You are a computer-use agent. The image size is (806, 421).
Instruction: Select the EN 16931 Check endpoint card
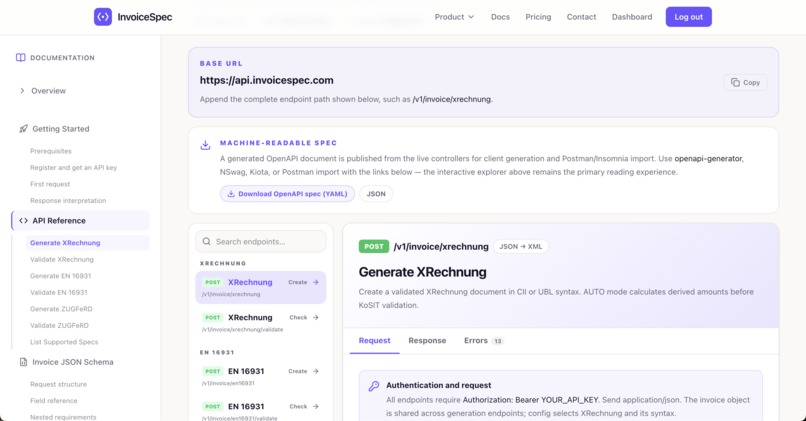tap(261, 411)
